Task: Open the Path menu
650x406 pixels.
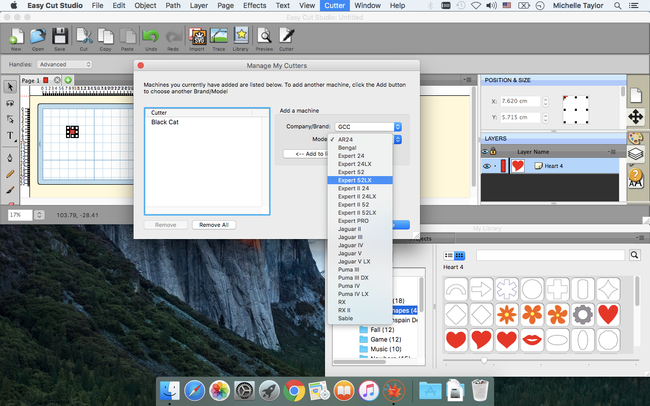Action: (173, 5)
